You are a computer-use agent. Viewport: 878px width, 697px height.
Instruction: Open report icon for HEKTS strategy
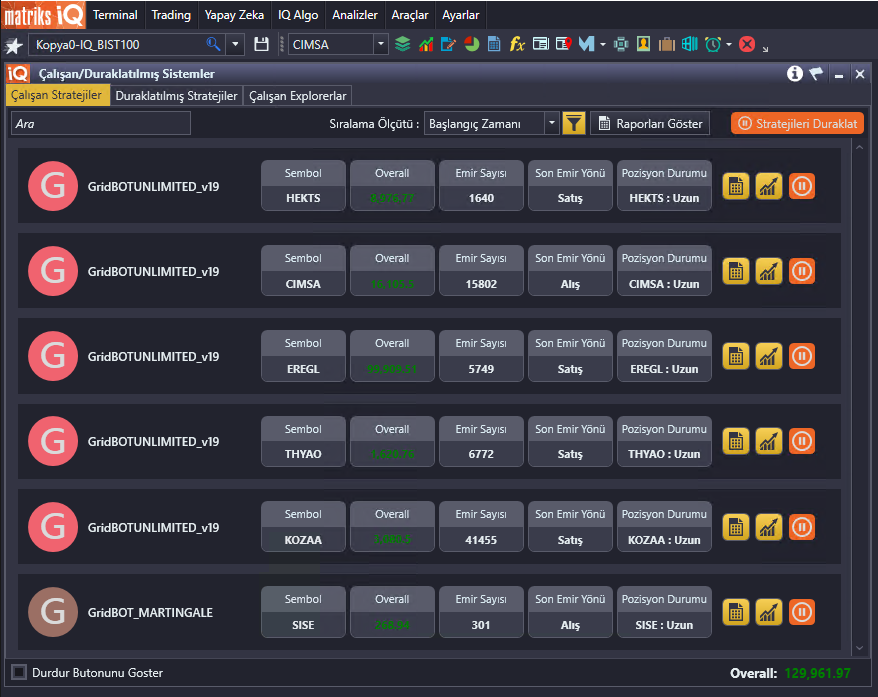[x=736, y=186]
